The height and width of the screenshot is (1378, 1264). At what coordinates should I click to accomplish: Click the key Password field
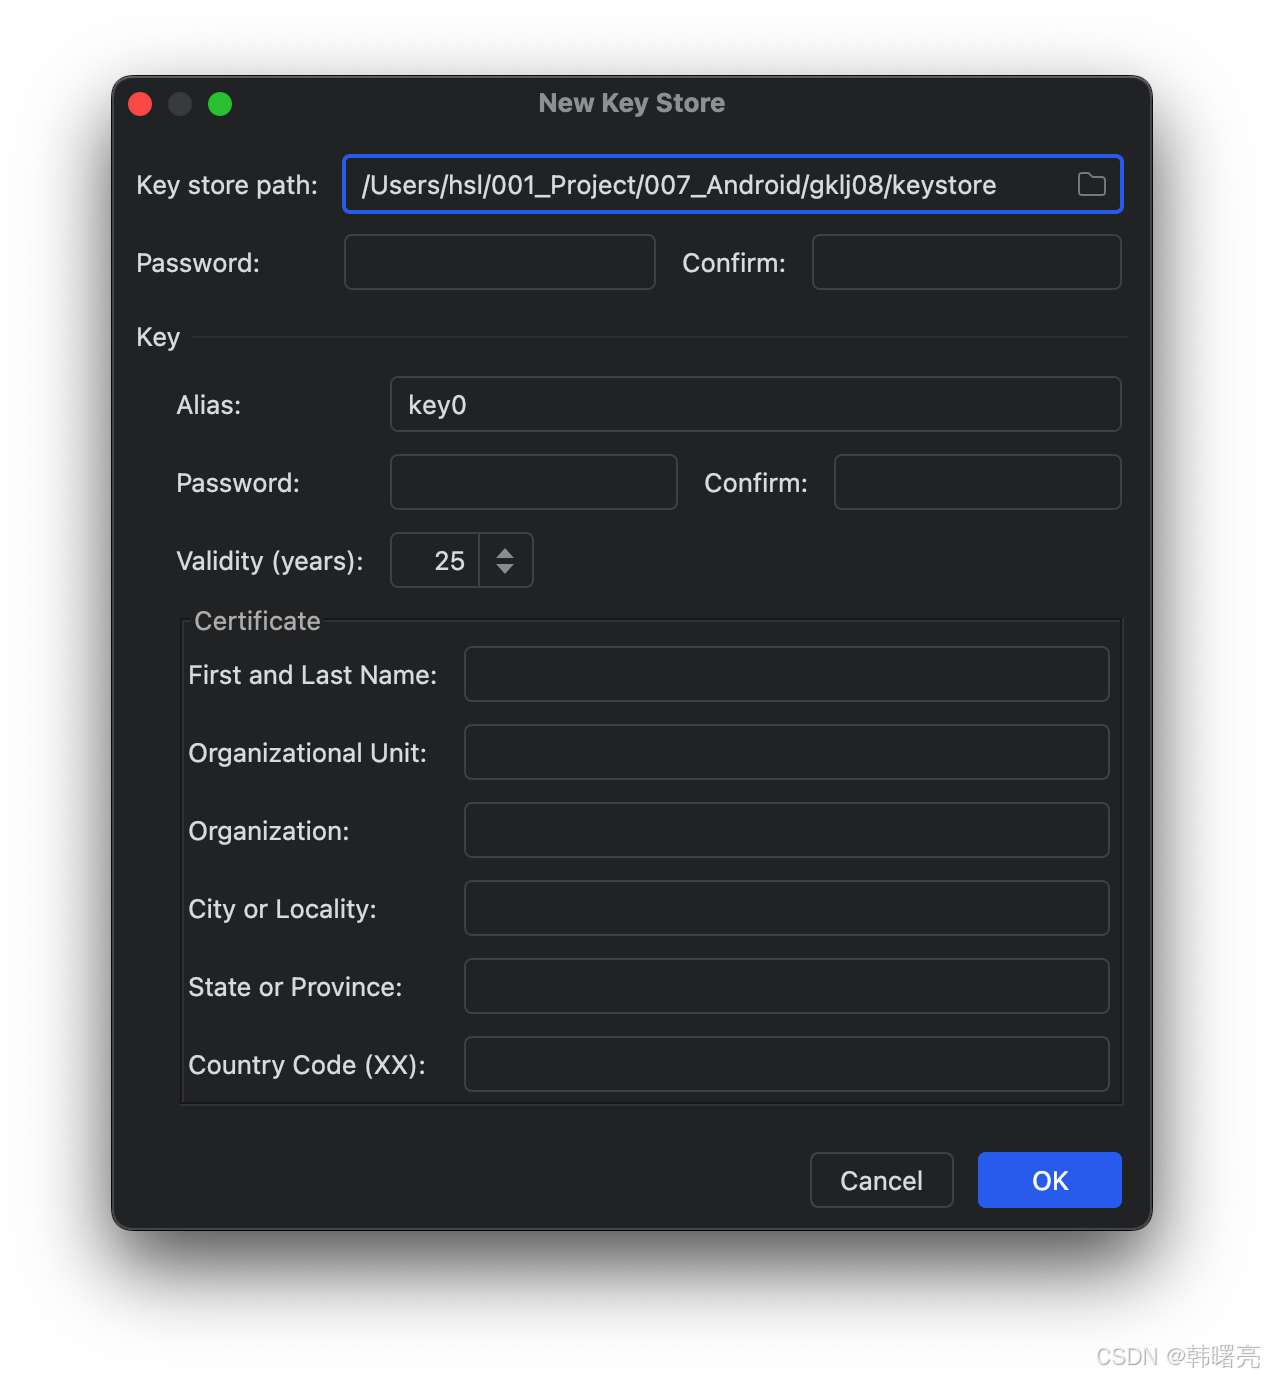(x=532, y=482)
